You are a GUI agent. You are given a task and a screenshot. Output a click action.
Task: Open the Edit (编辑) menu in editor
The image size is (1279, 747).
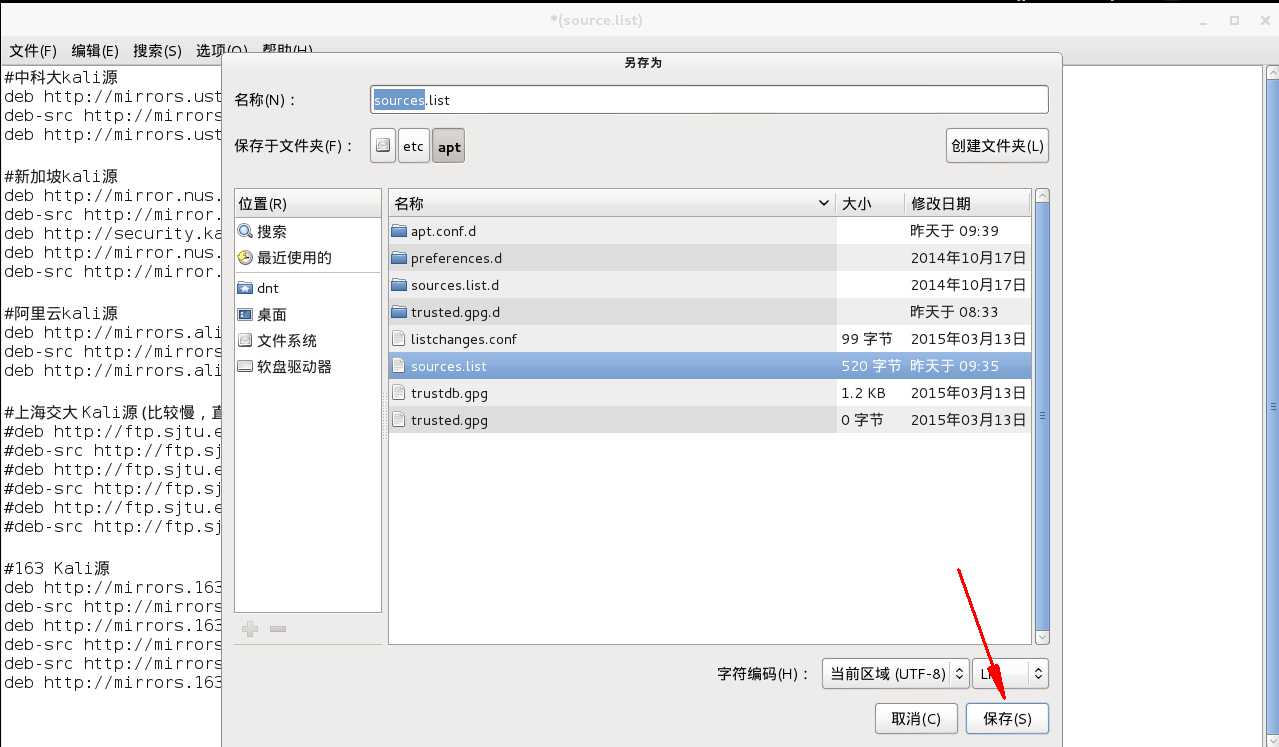(x=95, y=51)
